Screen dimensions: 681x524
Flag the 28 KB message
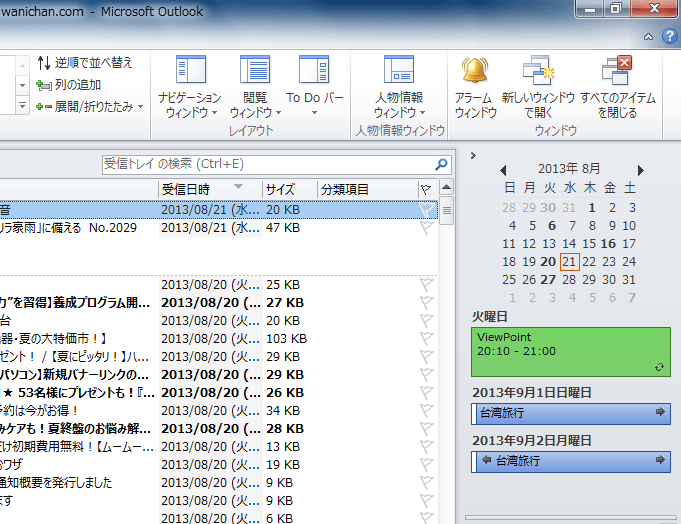point(427,428)
